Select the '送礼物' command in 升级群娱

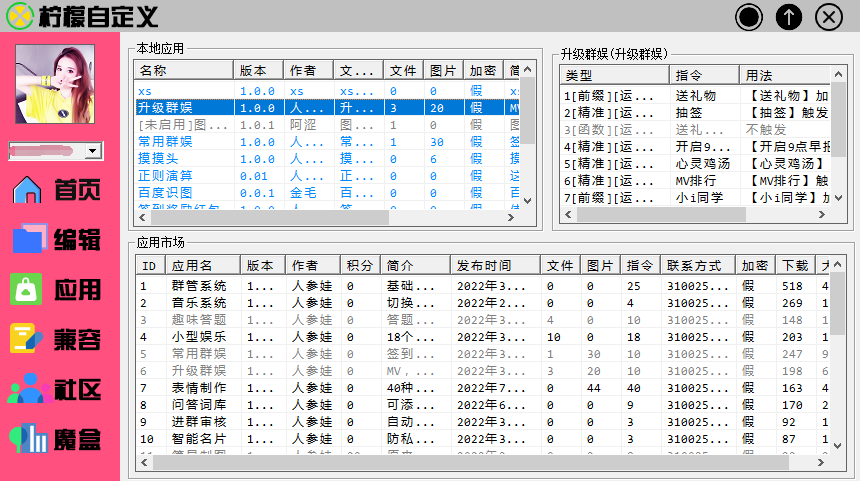(x=695, y=96)
